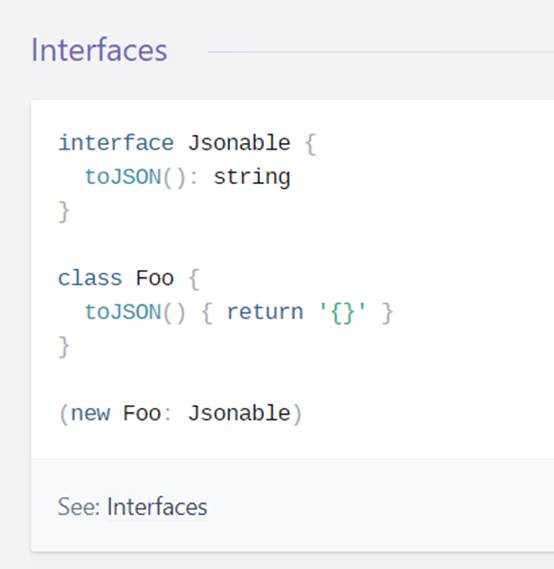Screen dimensions: 554x569
Task: Click the closing parenthesis after Jsonable
Action: (x=297, y=414)
